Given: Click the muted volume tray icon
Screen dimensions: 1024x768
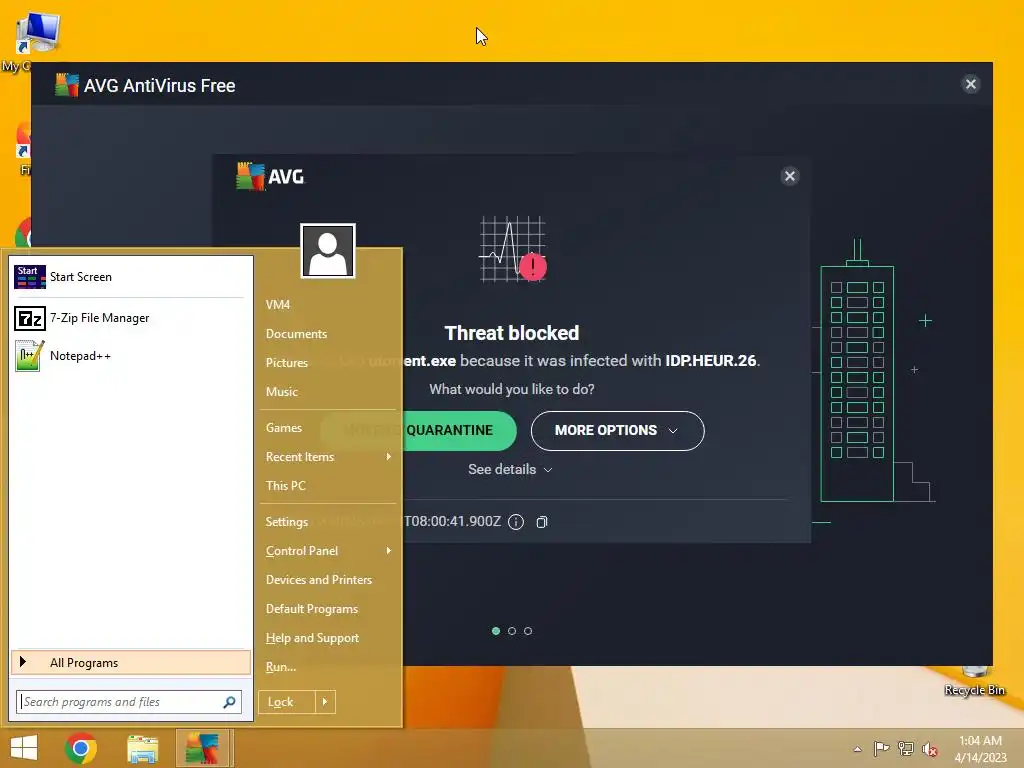Looking at the screenshot, I should (x=929, y=749).
